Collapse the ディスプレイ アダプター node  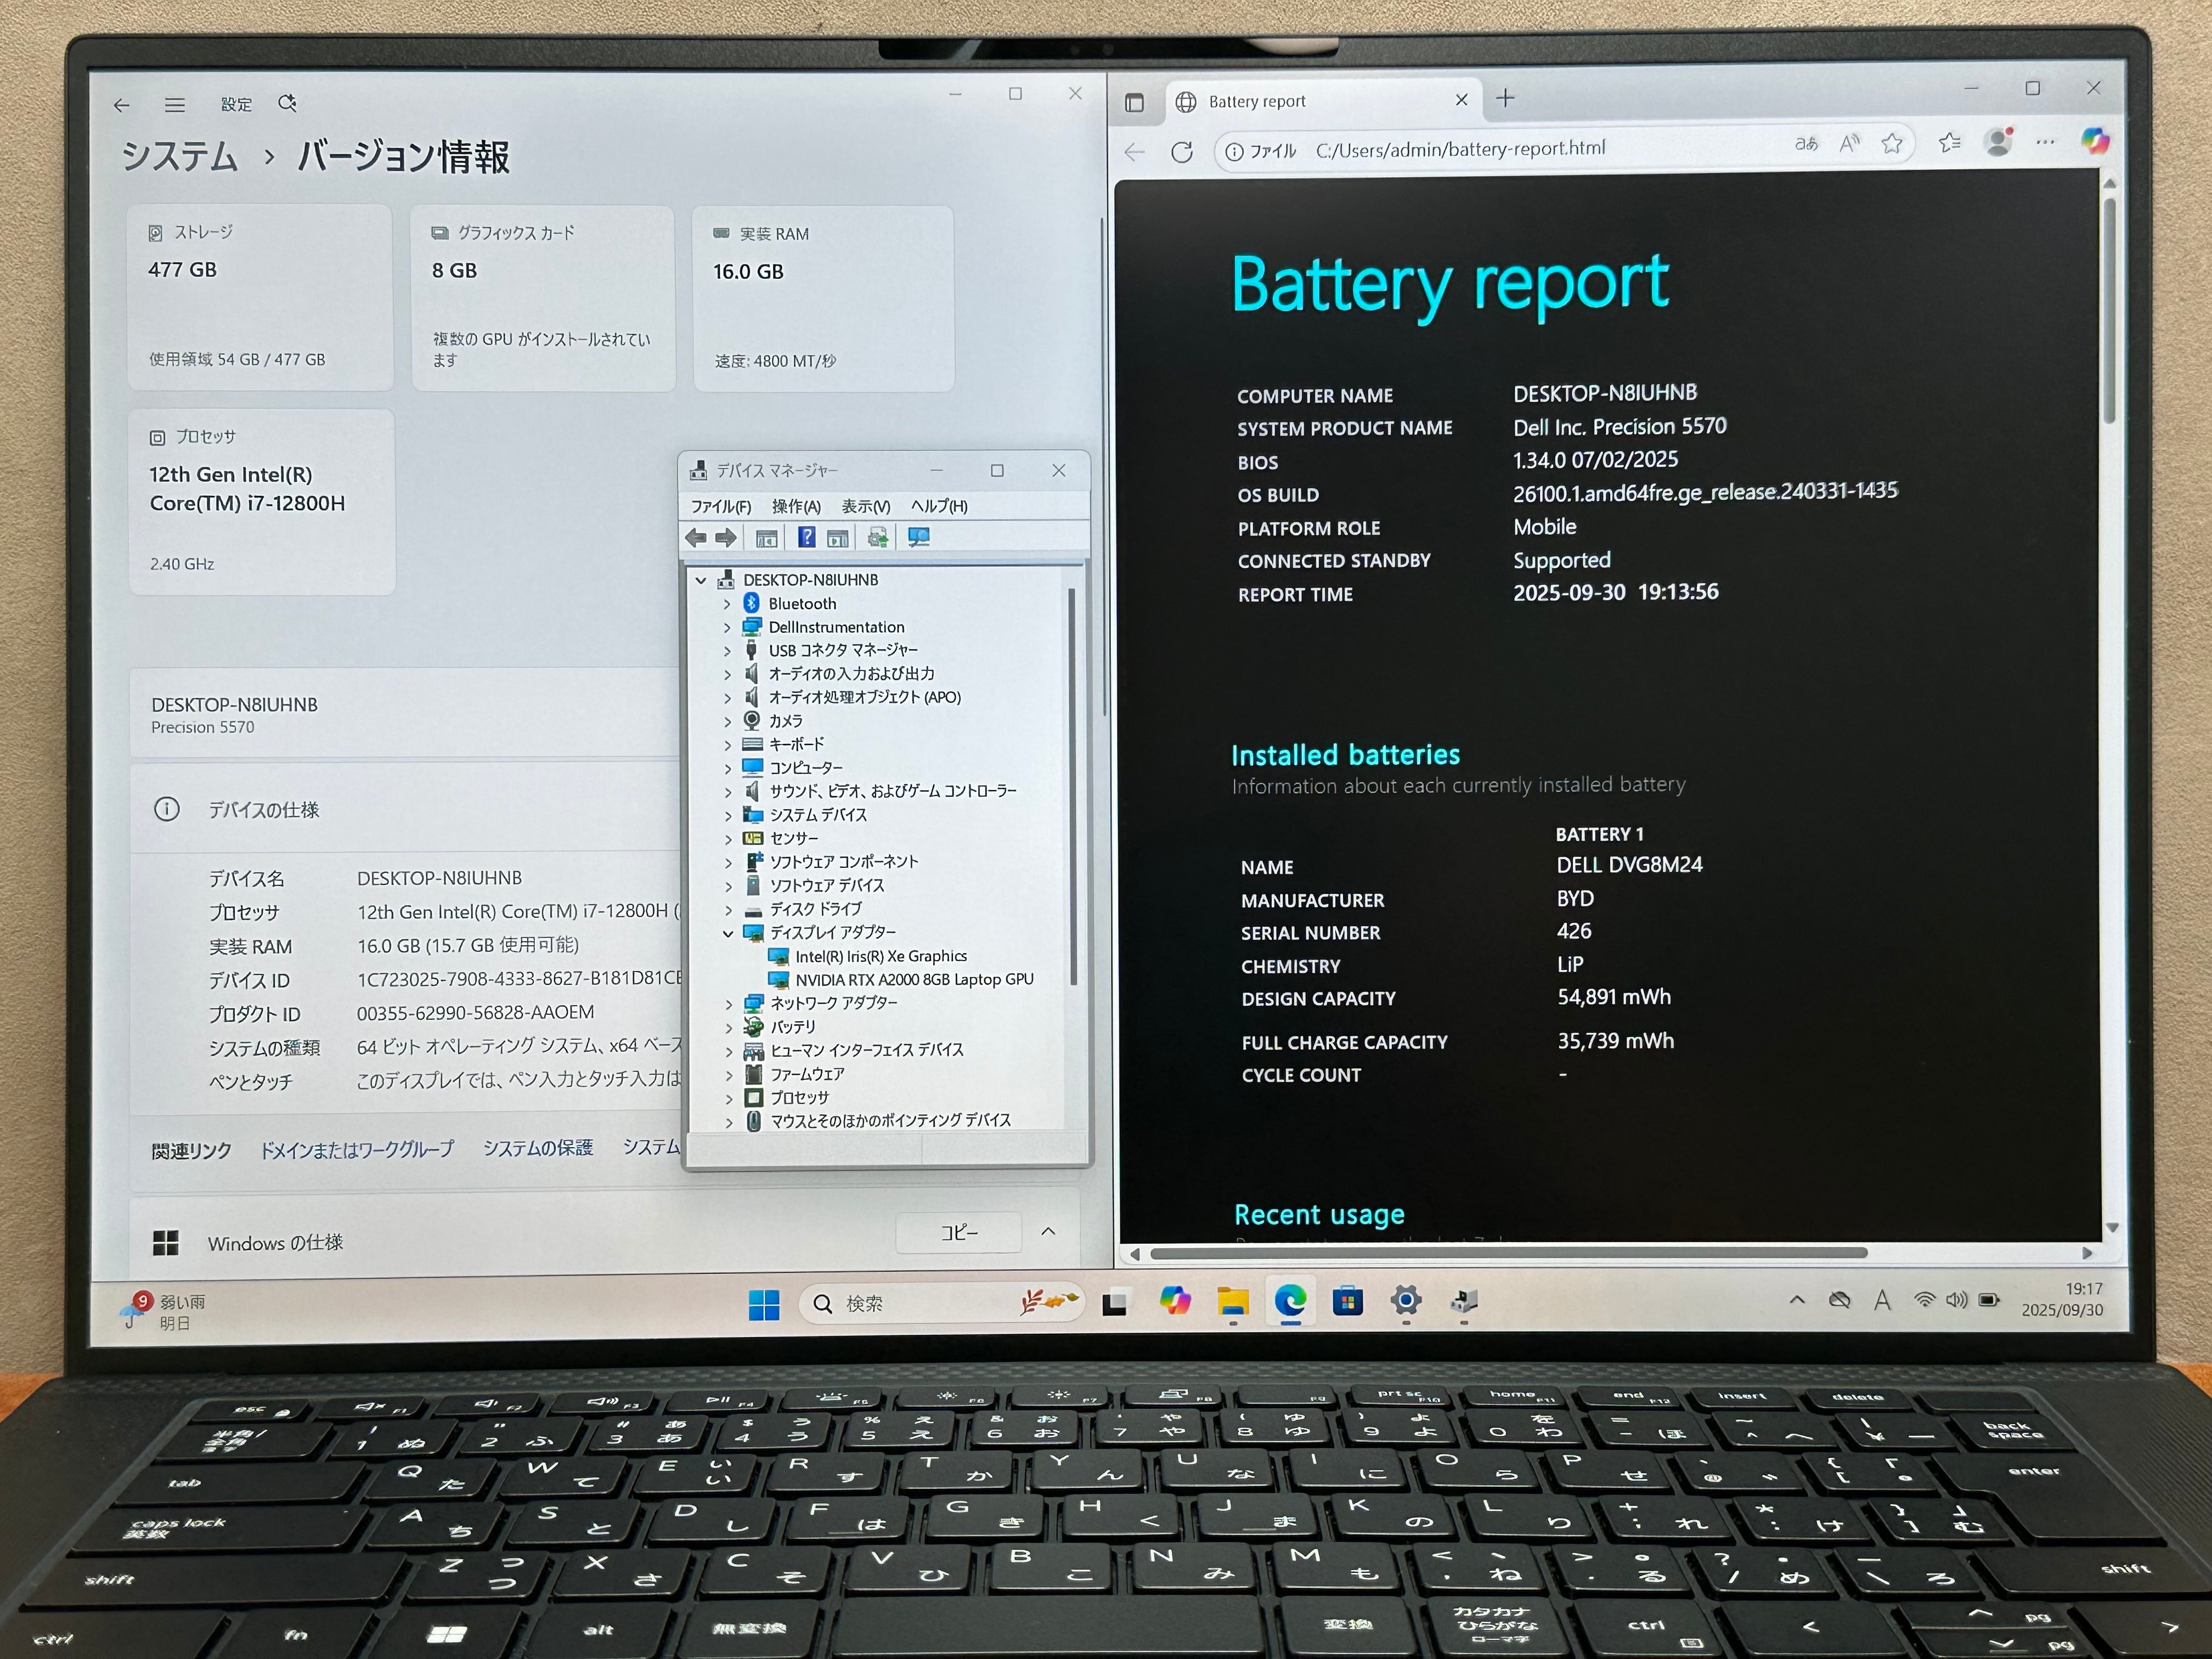click(728, 933)
